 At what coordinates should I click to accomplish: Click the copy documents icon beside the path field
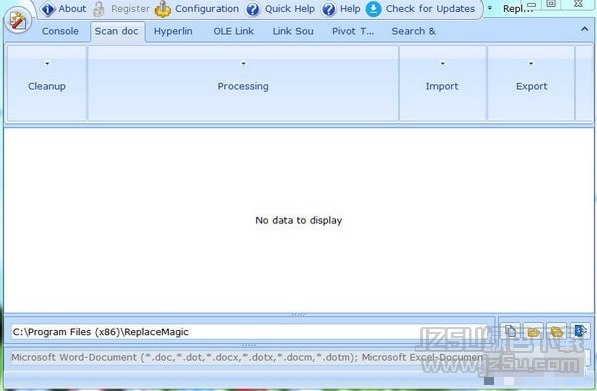pyautogui.click(x=511, y=331)
